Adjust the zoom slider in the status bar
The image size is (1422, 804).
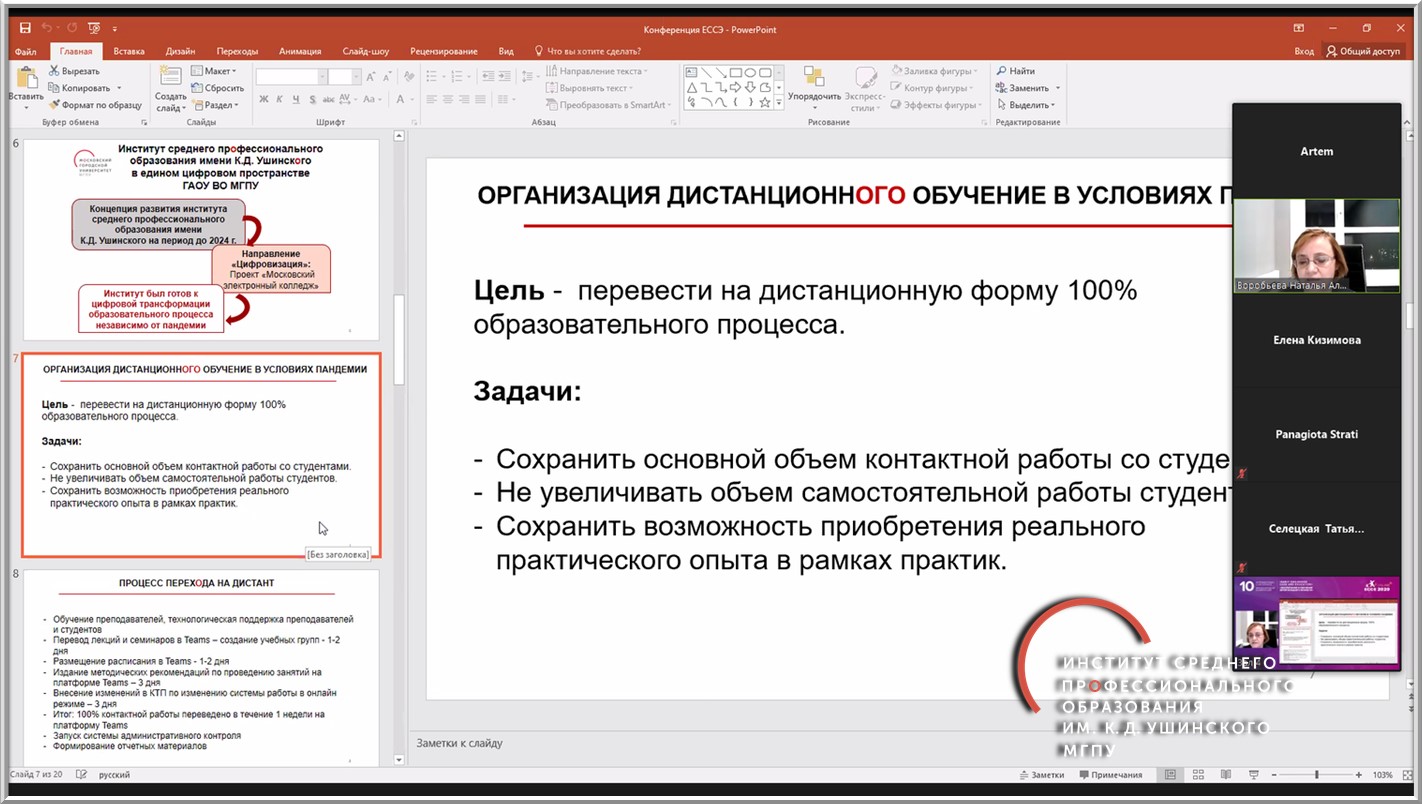pos(1316,775)
